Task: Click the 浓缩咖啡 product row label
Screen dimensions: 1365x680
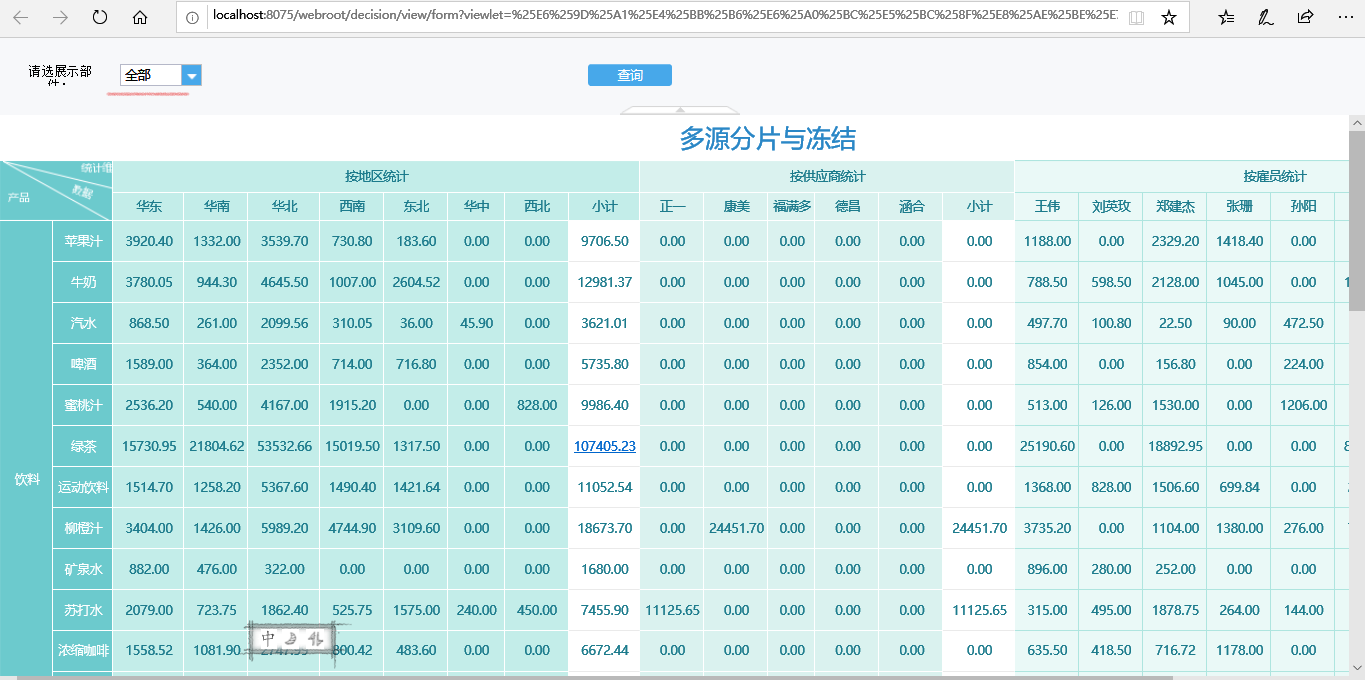Action: (83, 650)
